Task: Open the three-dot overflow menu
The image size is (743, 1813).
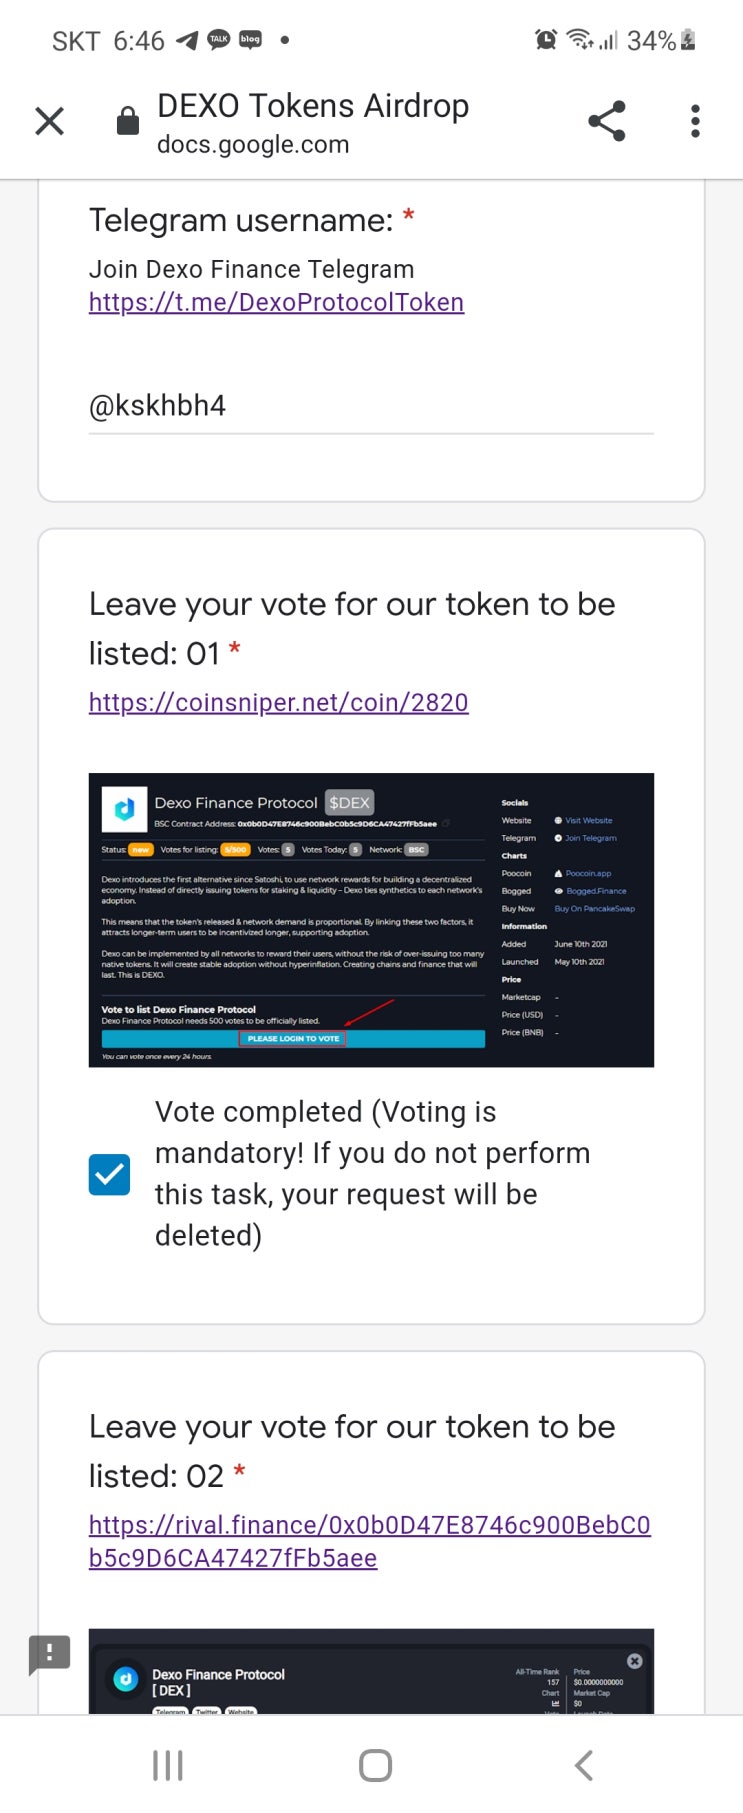Action: coord(695,121)
